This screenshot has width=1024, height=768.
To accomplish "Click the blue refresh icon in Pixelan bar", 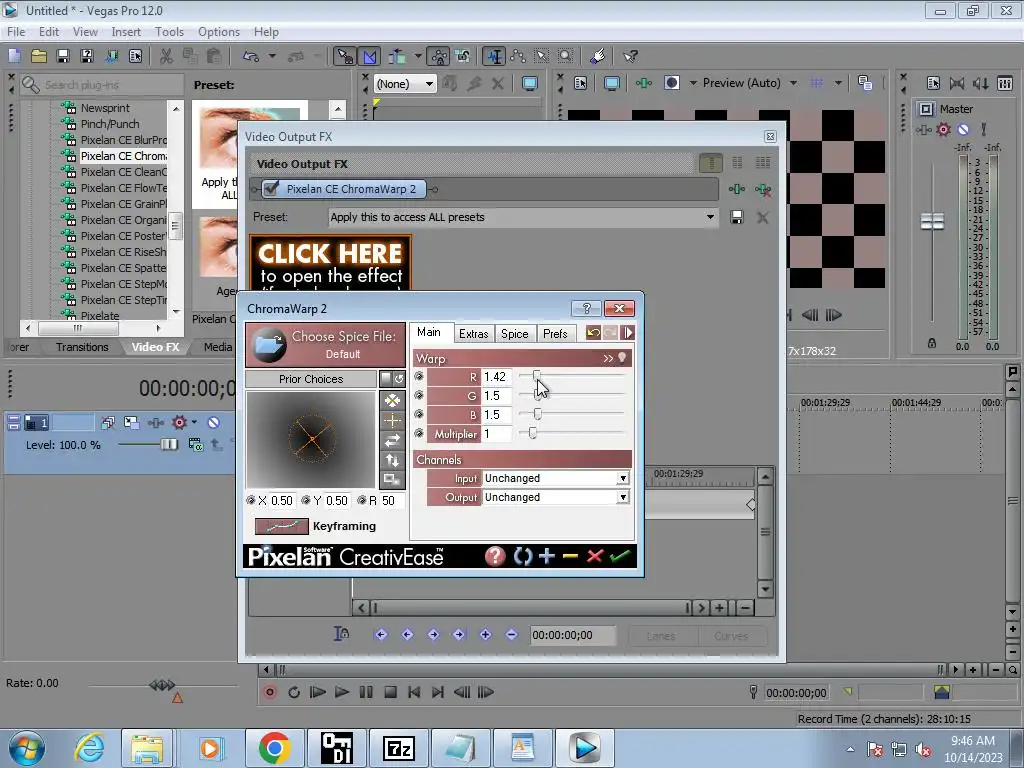I will [x=522, y=556].
